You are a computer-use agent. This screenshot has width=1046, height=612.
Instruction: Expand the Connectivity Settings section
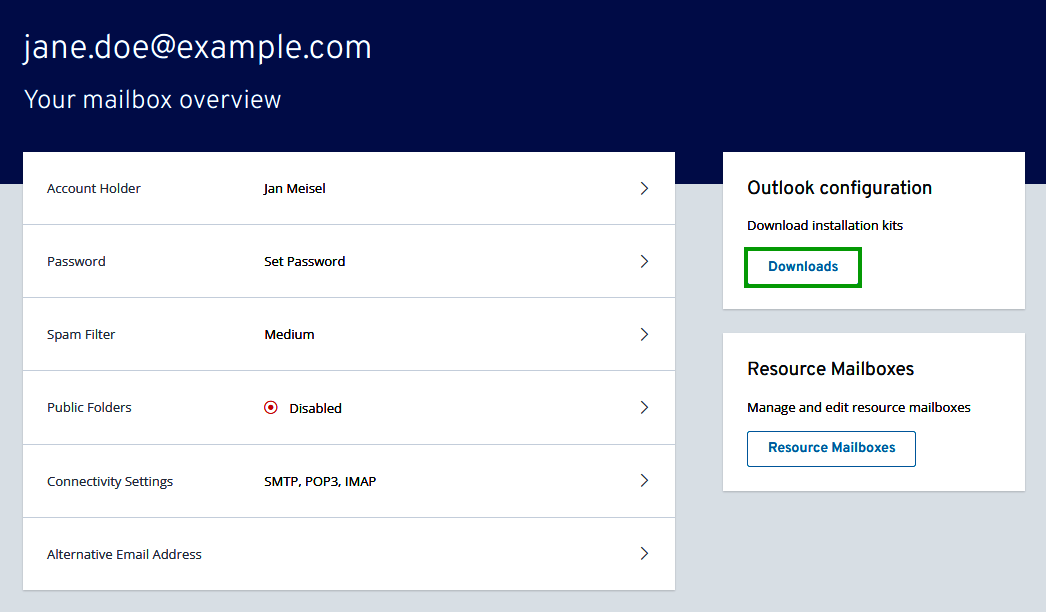tap(645, 481)
